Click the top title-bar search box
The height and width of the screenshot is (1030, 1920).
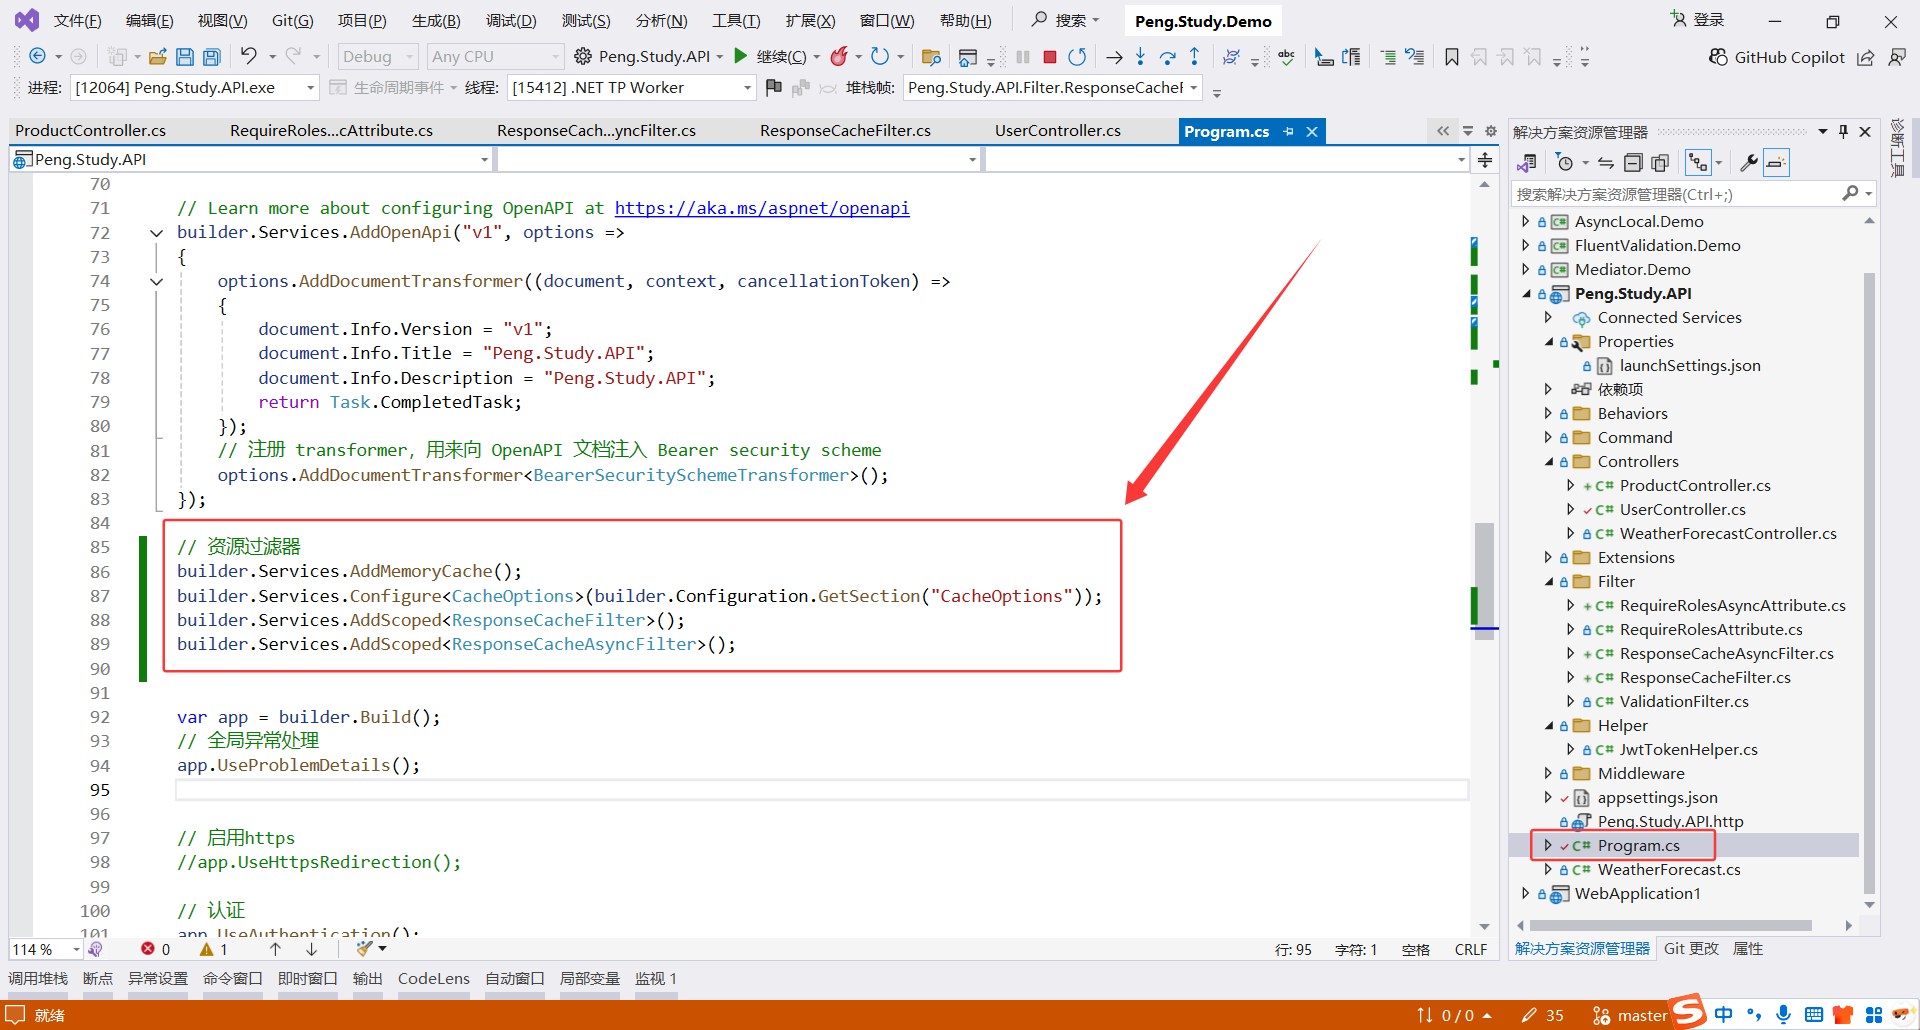[1066, 20]
